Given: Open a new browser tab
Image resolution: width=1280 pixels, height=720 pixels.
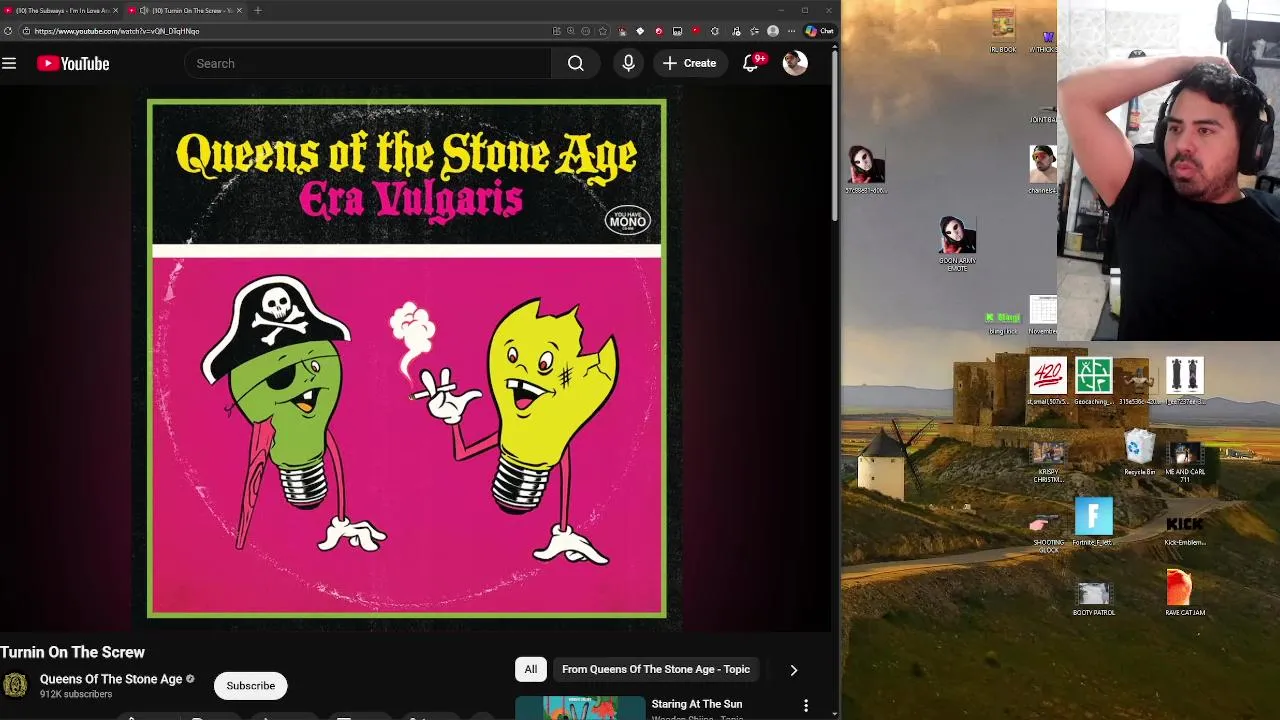Looking at the screenshot, I should click(x=258, y=10).
